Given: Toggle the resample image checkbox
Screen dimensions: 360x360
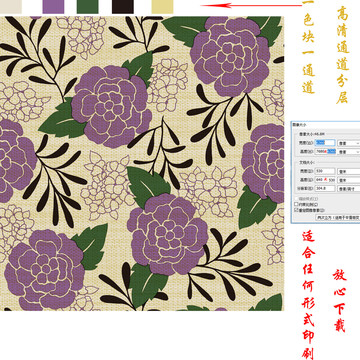Looking at the screenshot, I should point(296,210).
